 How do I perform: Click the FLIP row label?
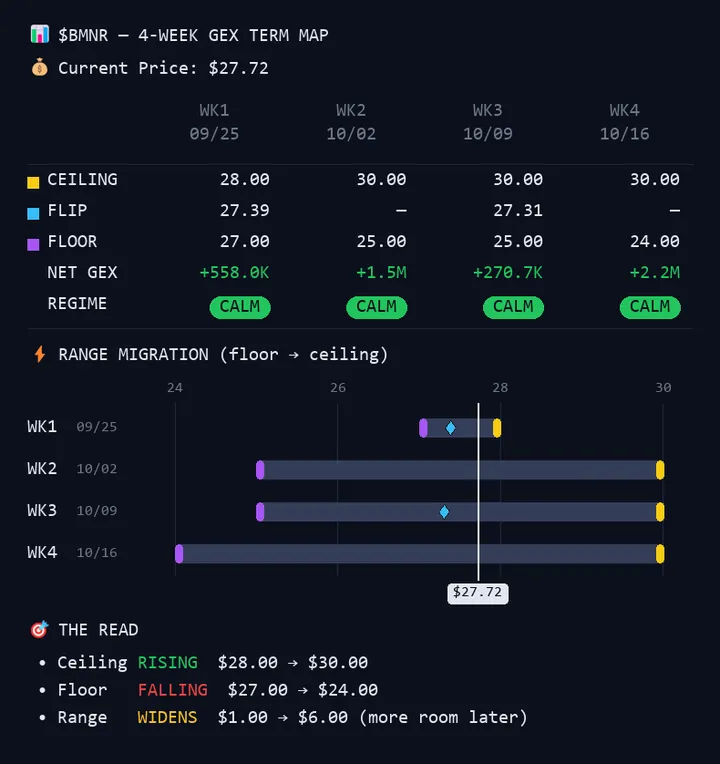click(67, 210)
